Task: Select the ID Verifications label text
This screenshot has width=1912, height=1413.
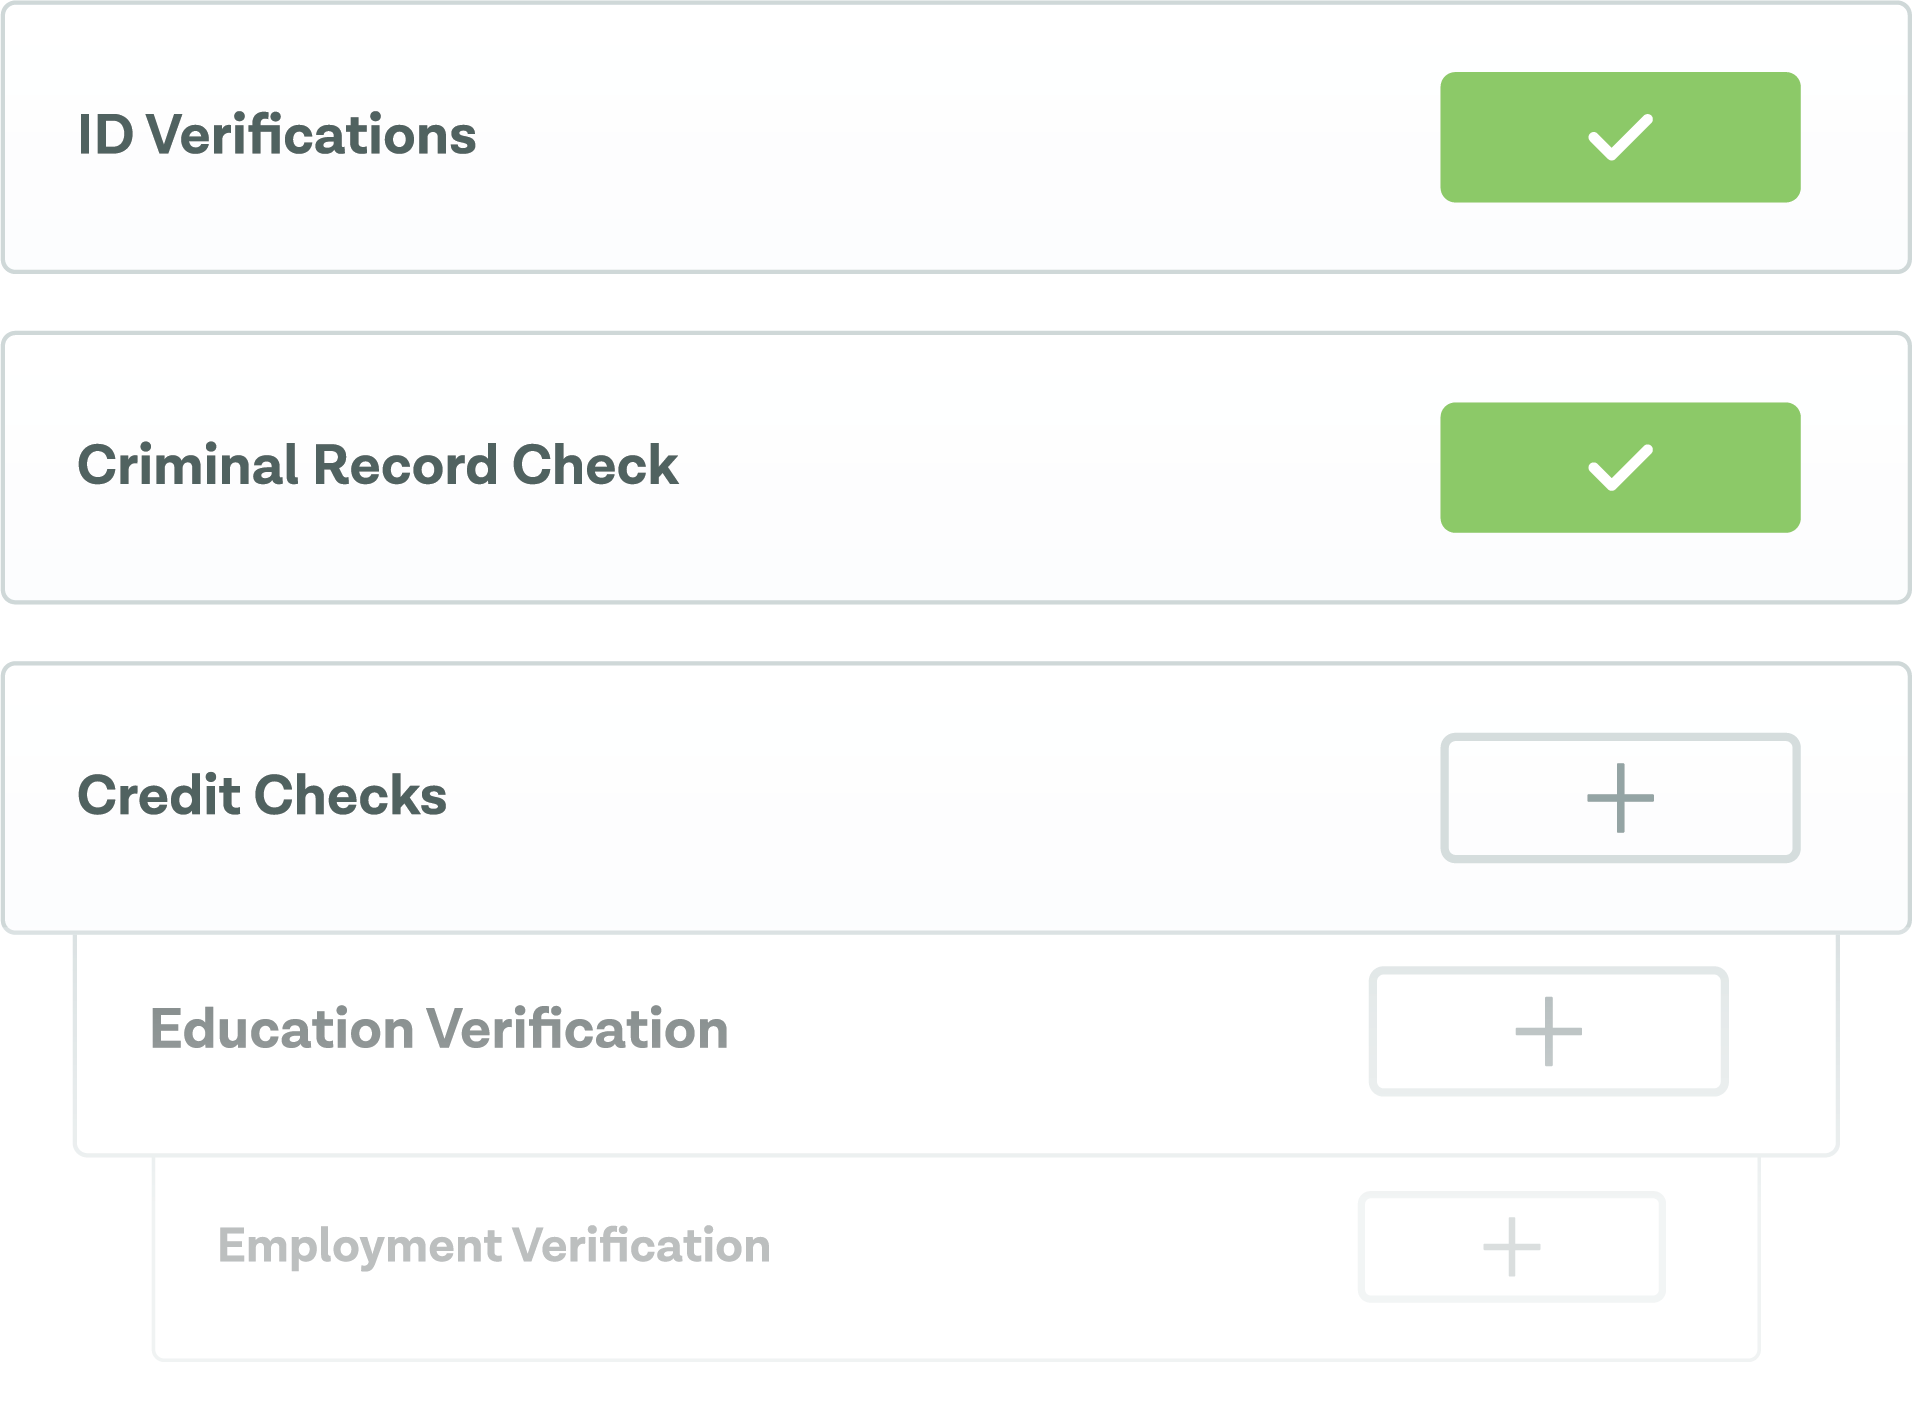Action: coord(277,135)
